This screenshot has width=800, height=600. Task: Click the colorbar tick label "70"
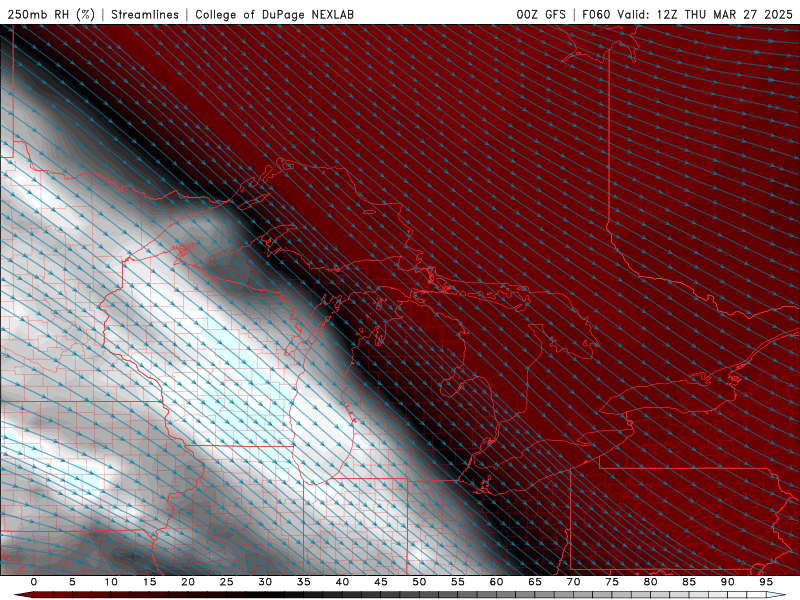pos(573,582)
